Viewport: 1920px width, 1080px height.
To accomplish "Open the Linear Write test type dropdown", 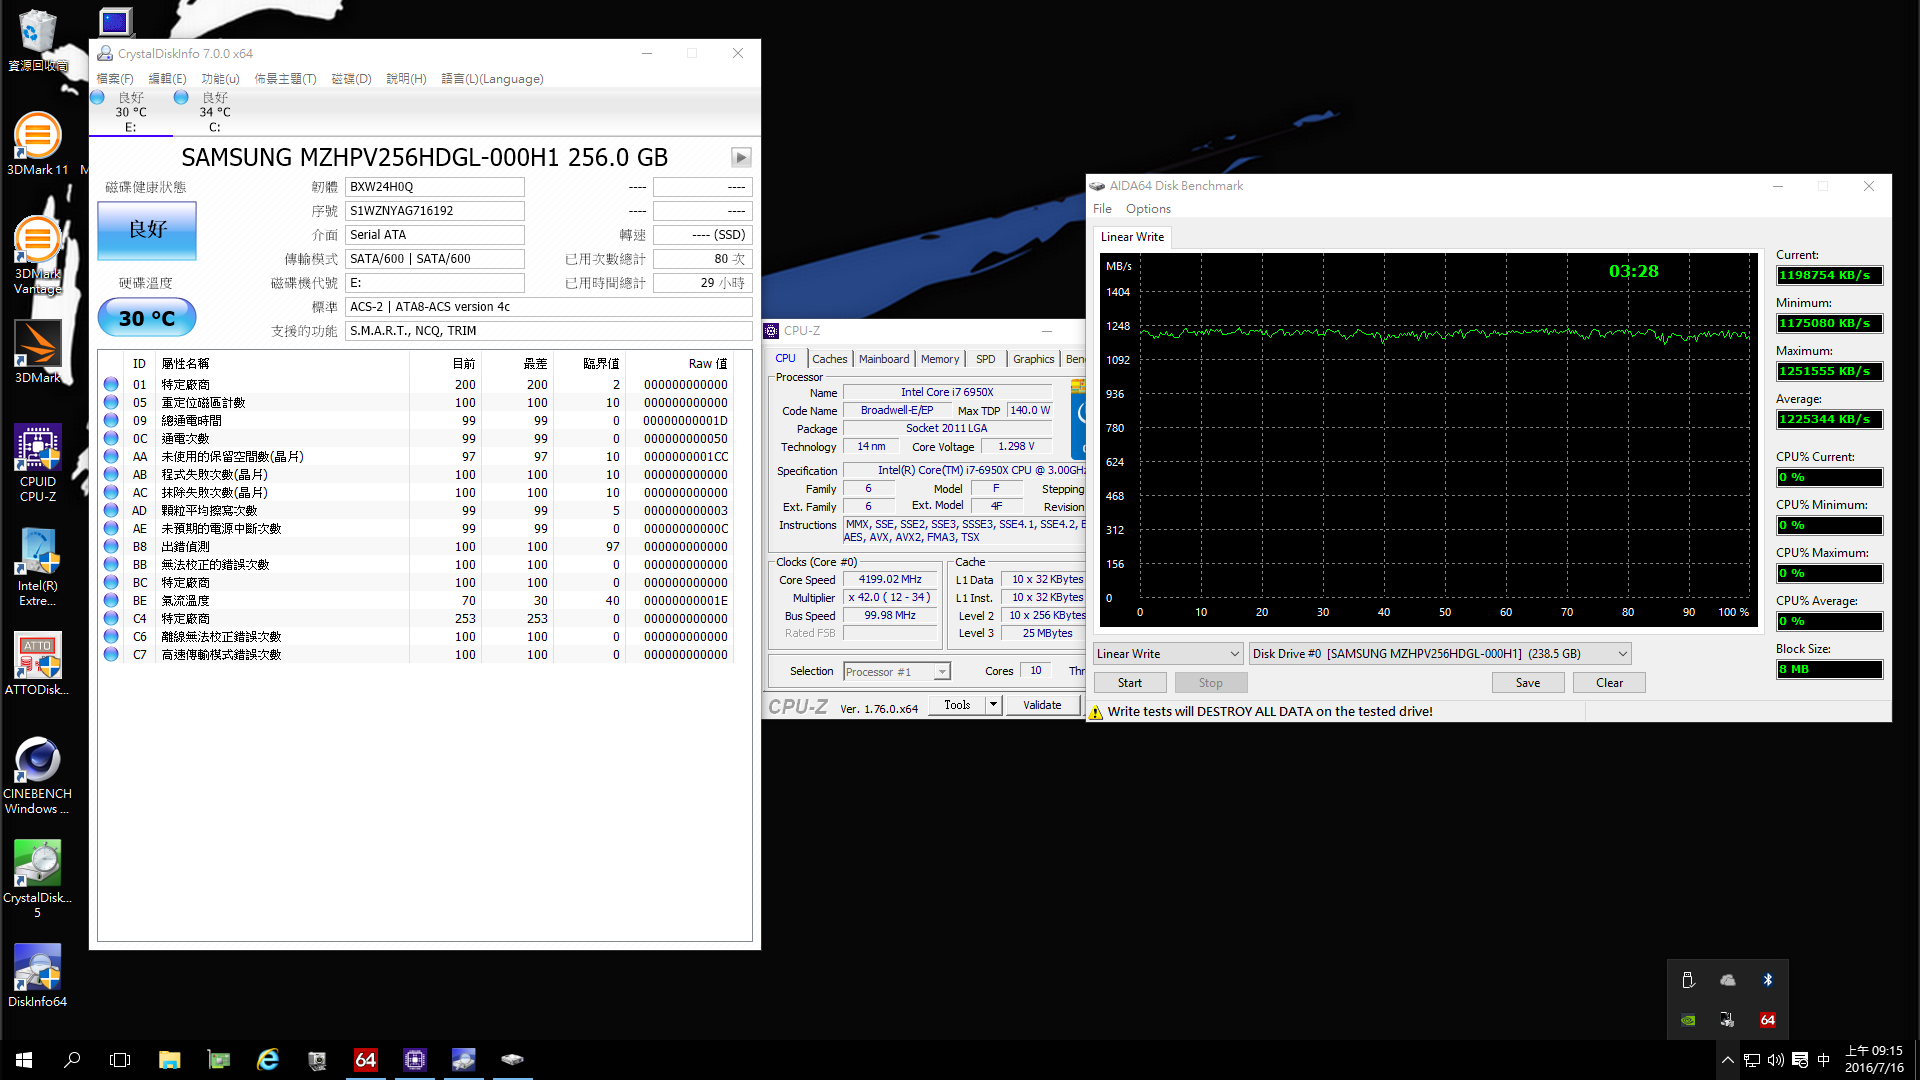I will point(1167,654).
